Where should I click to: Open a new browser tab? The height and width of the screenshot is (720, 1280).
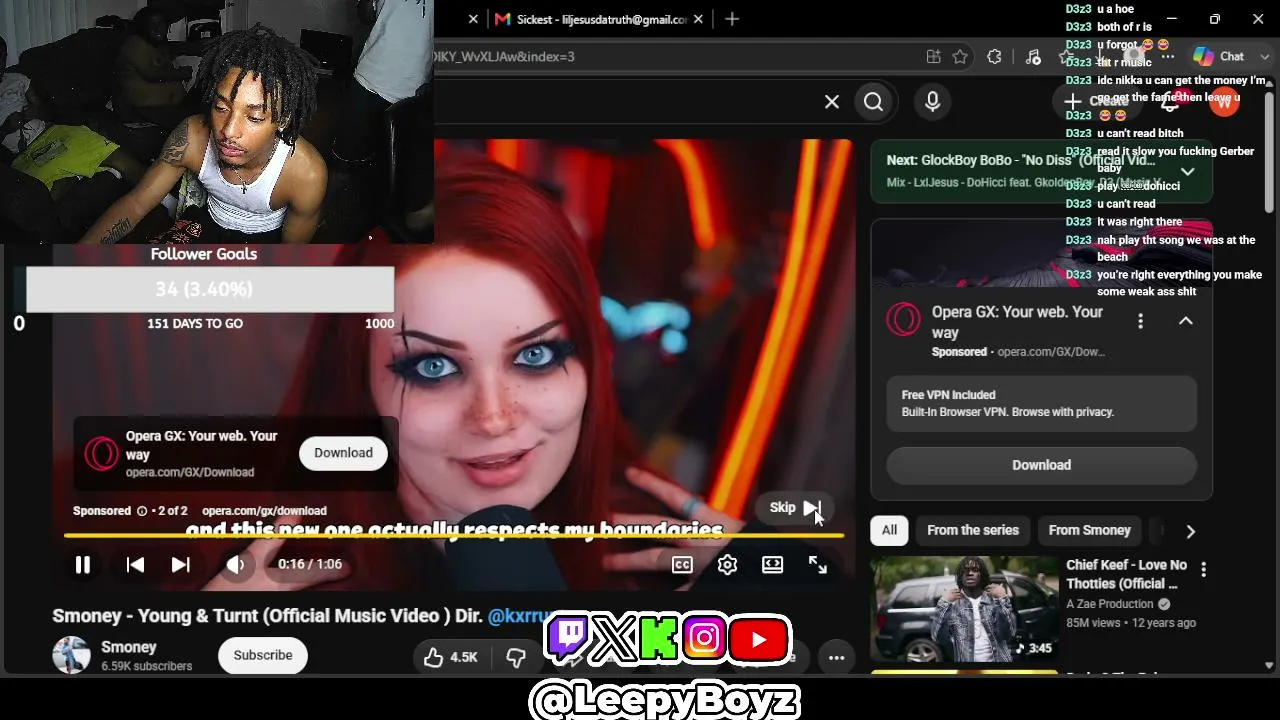[x=732, y=19]
